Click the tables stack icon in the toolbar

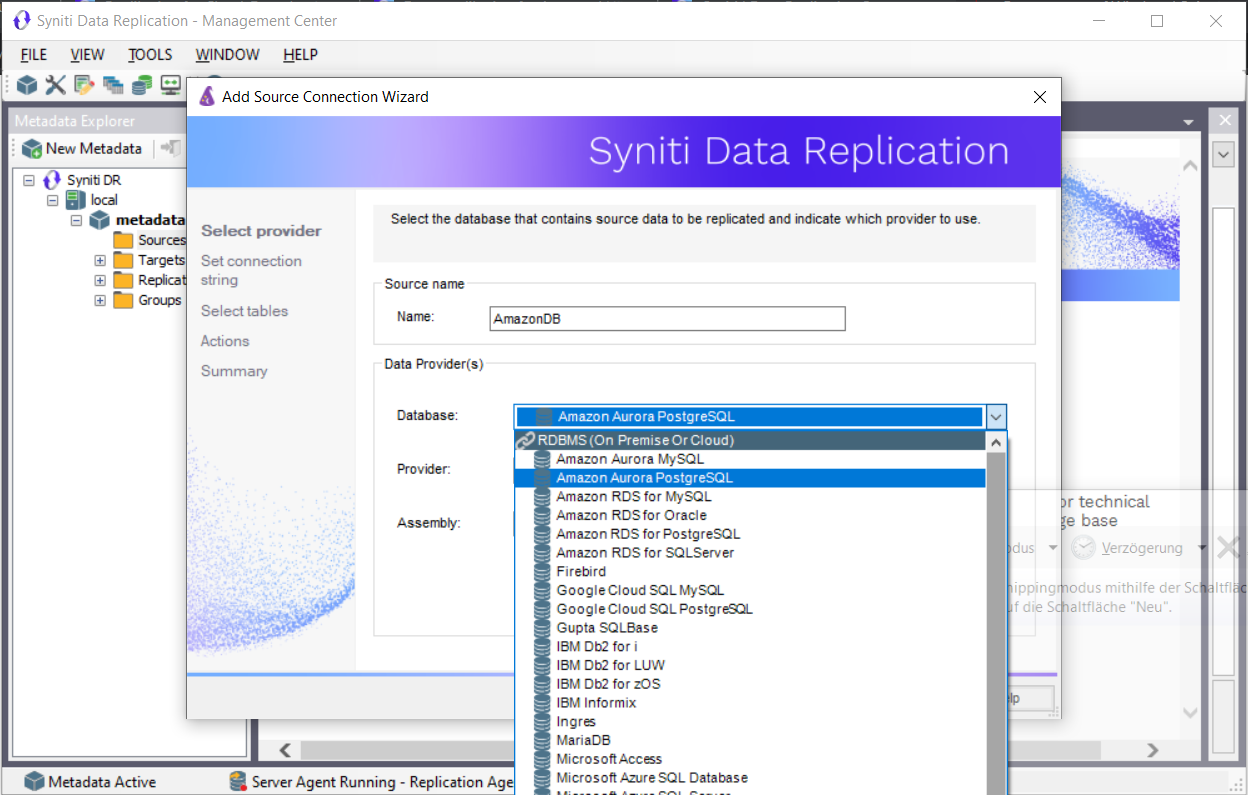coord(112,85)
